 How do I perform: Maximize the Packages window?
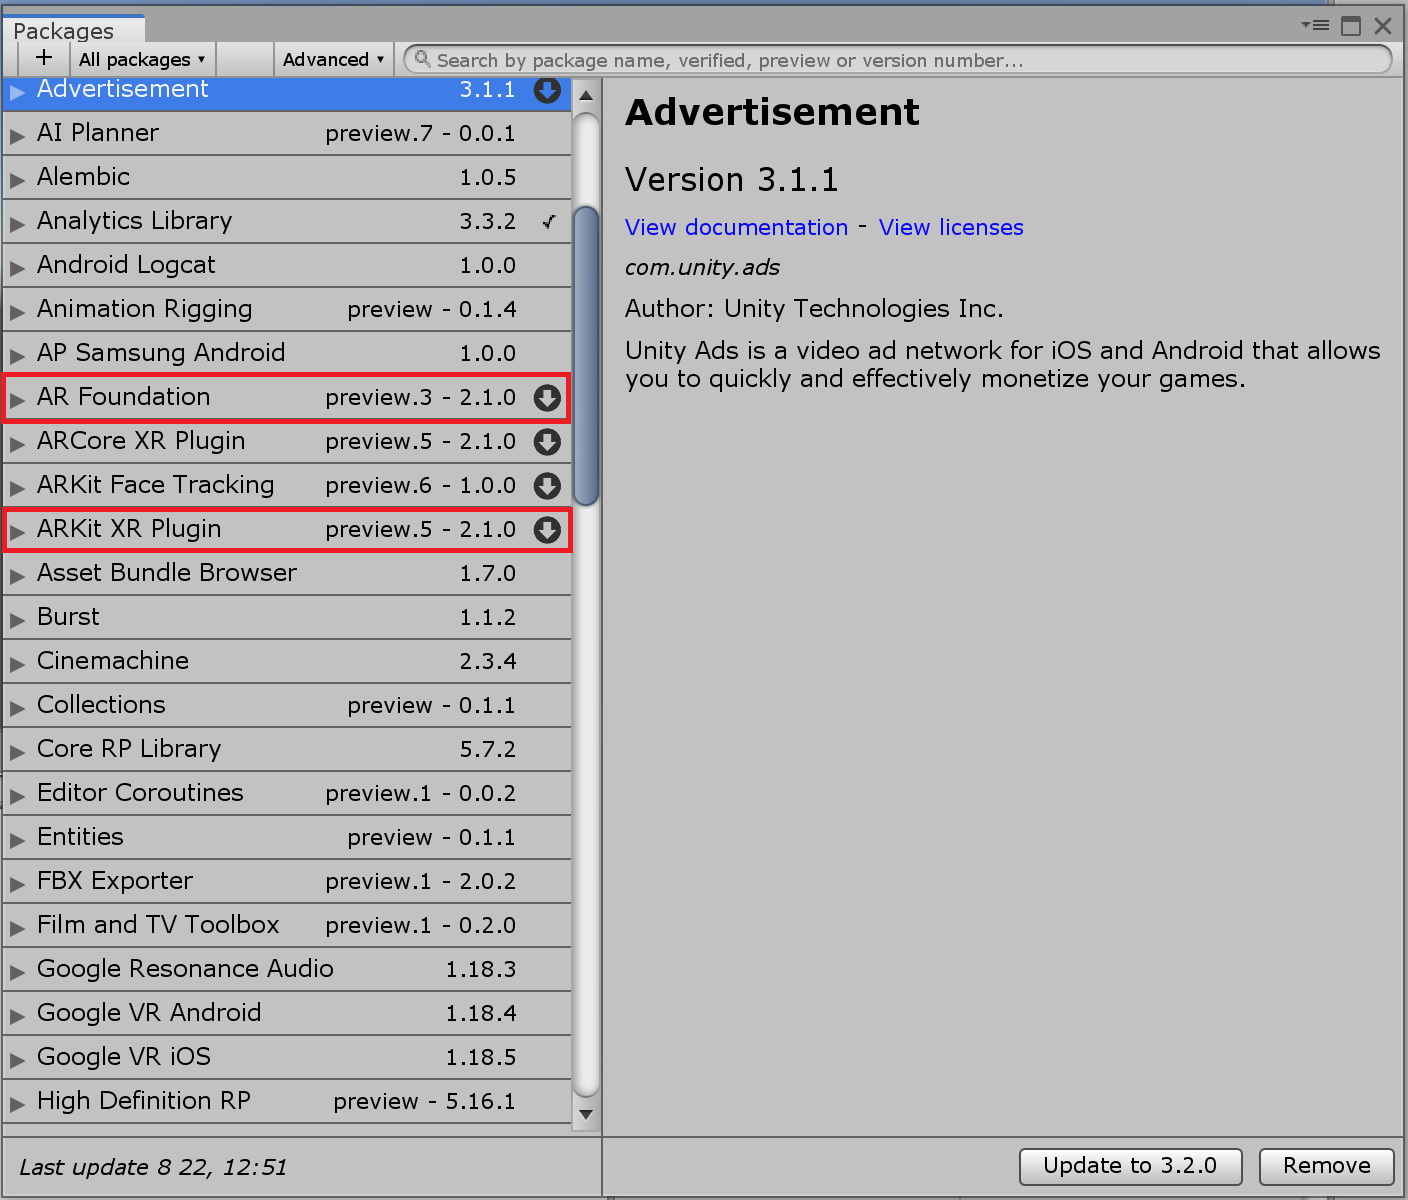point(1350,26)
